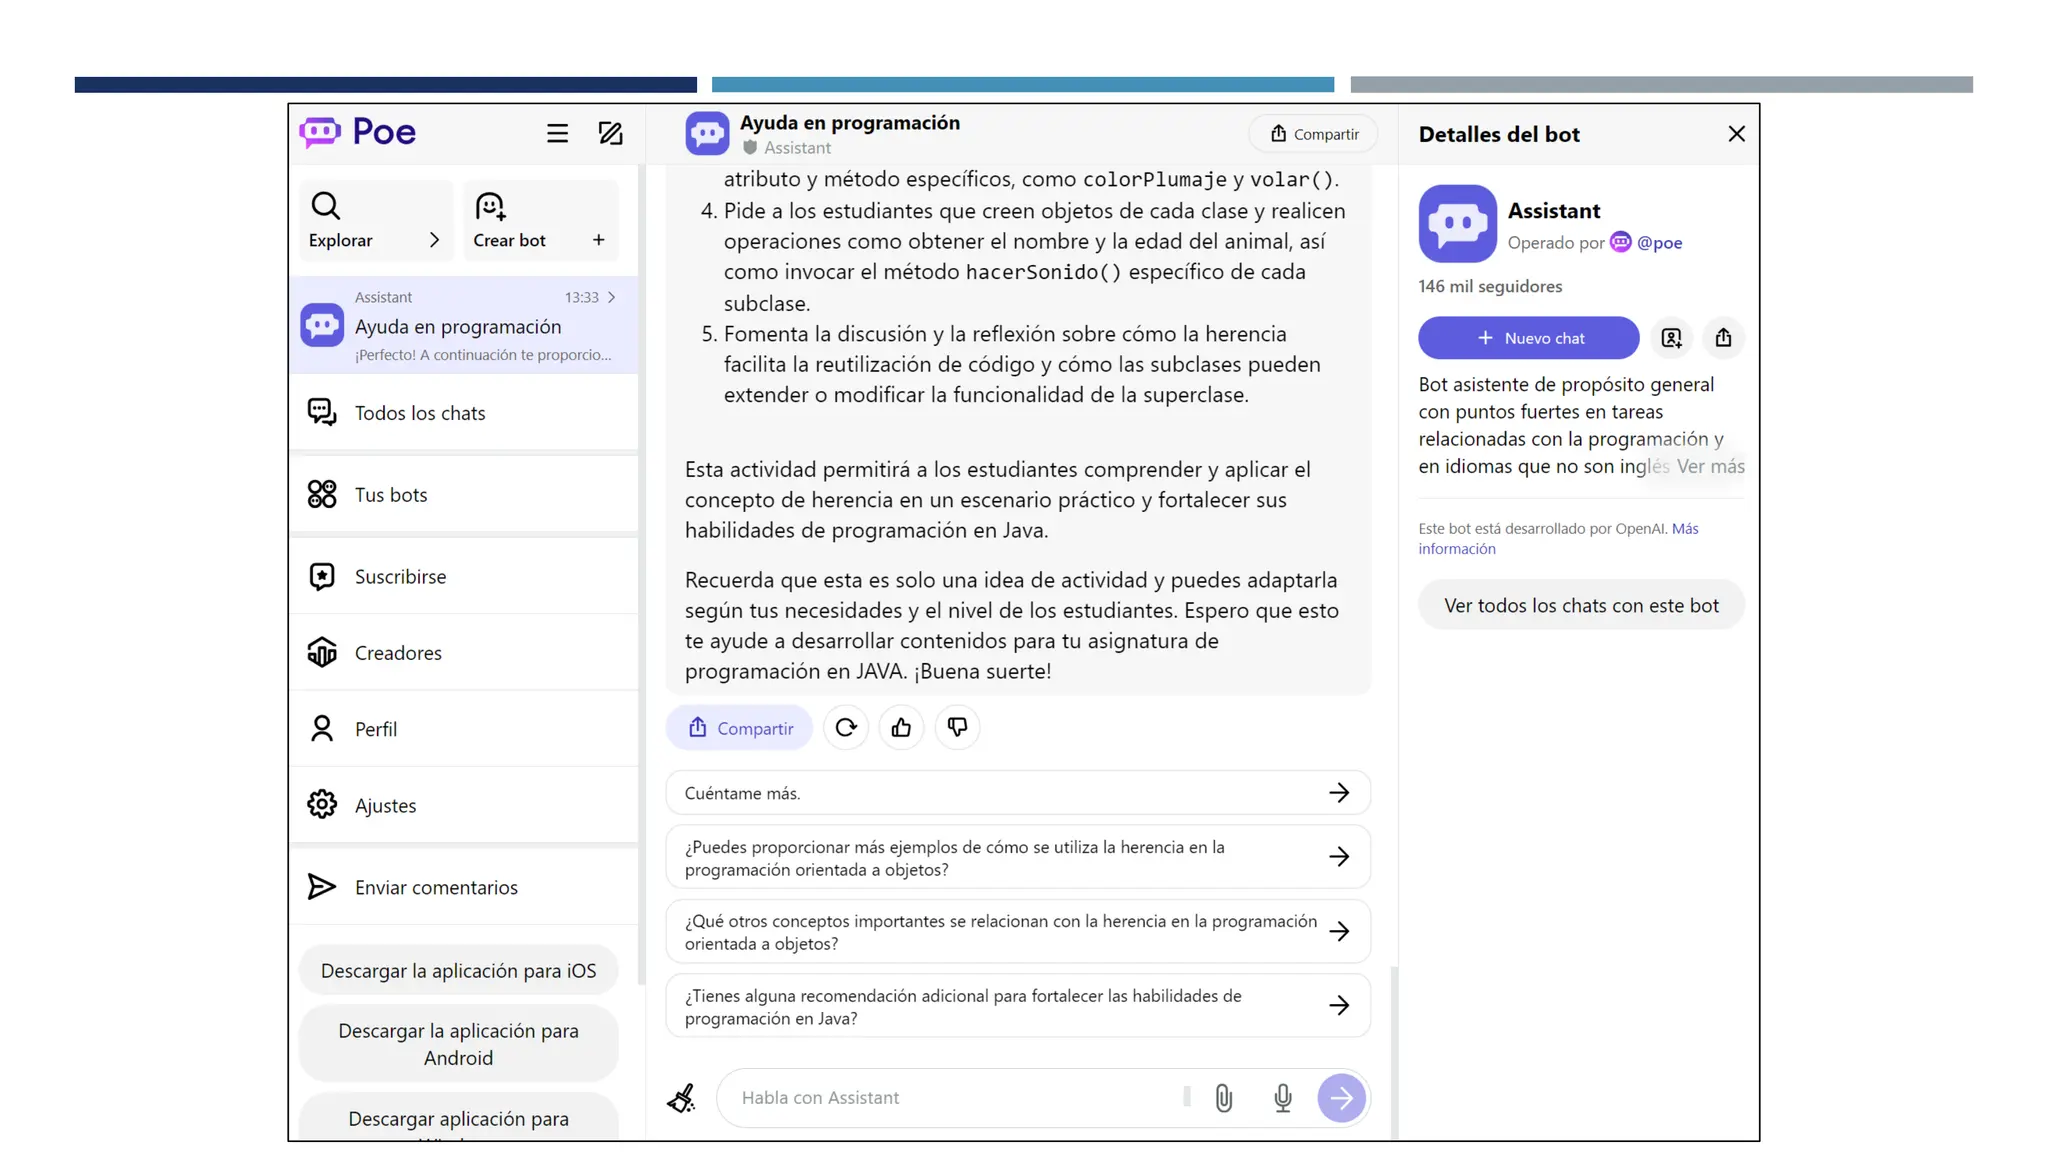The width and height of the screenshot is (2048, 1152).
Task: Click the plus on Crear bot
Action: (598, 240)
